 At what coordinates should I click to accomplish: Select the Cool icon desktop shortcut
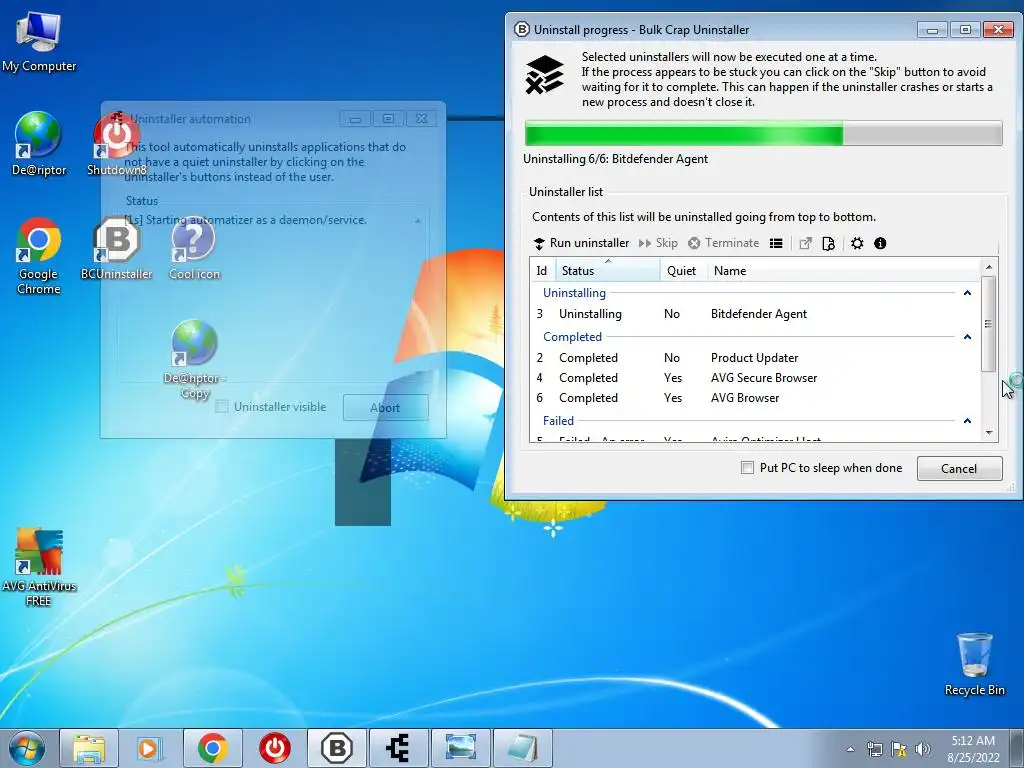(x=194, y=248)
